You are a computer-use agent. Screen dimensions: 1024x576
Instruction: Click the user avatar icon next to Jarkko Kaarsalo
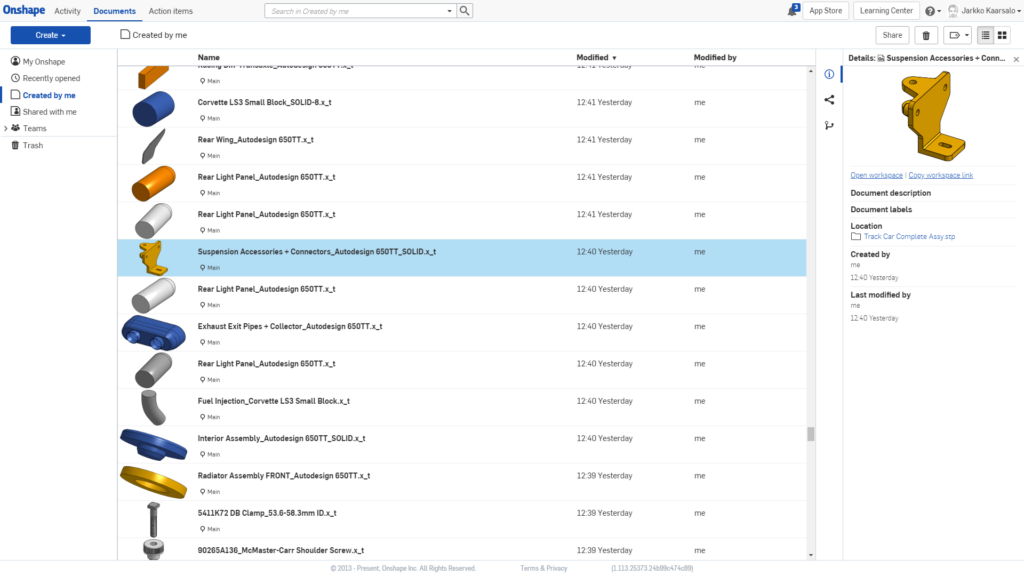coord(953,10)
